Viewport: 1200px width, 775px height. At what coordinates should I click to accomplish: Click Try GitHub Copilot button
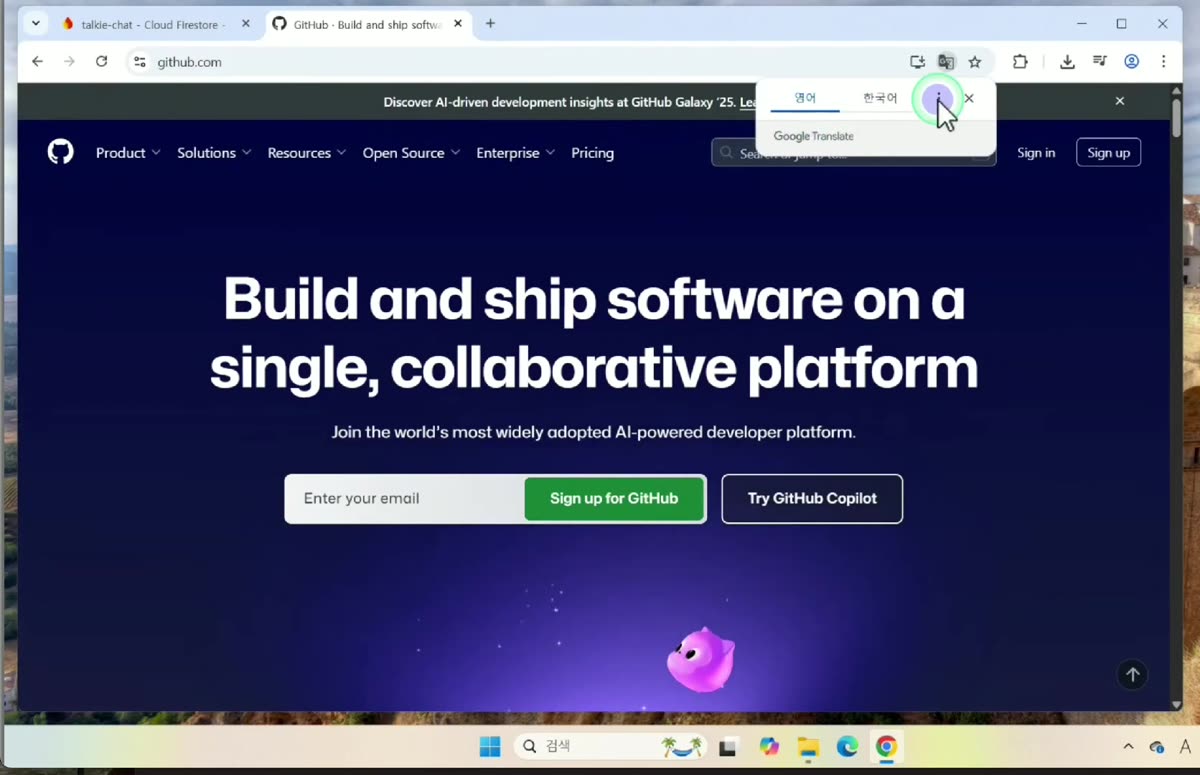click(812, 498)
